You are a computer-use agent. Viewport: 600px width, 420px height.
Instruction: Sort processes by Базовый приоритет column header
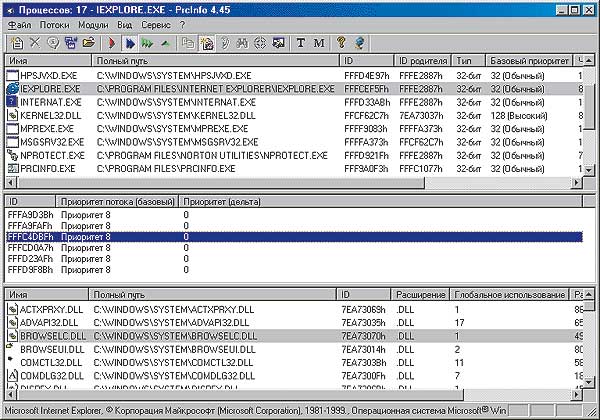535,61
